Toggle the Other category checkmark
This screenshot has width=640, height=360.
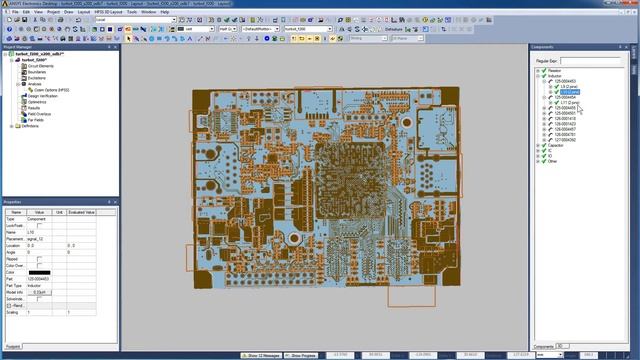(544, 161)
